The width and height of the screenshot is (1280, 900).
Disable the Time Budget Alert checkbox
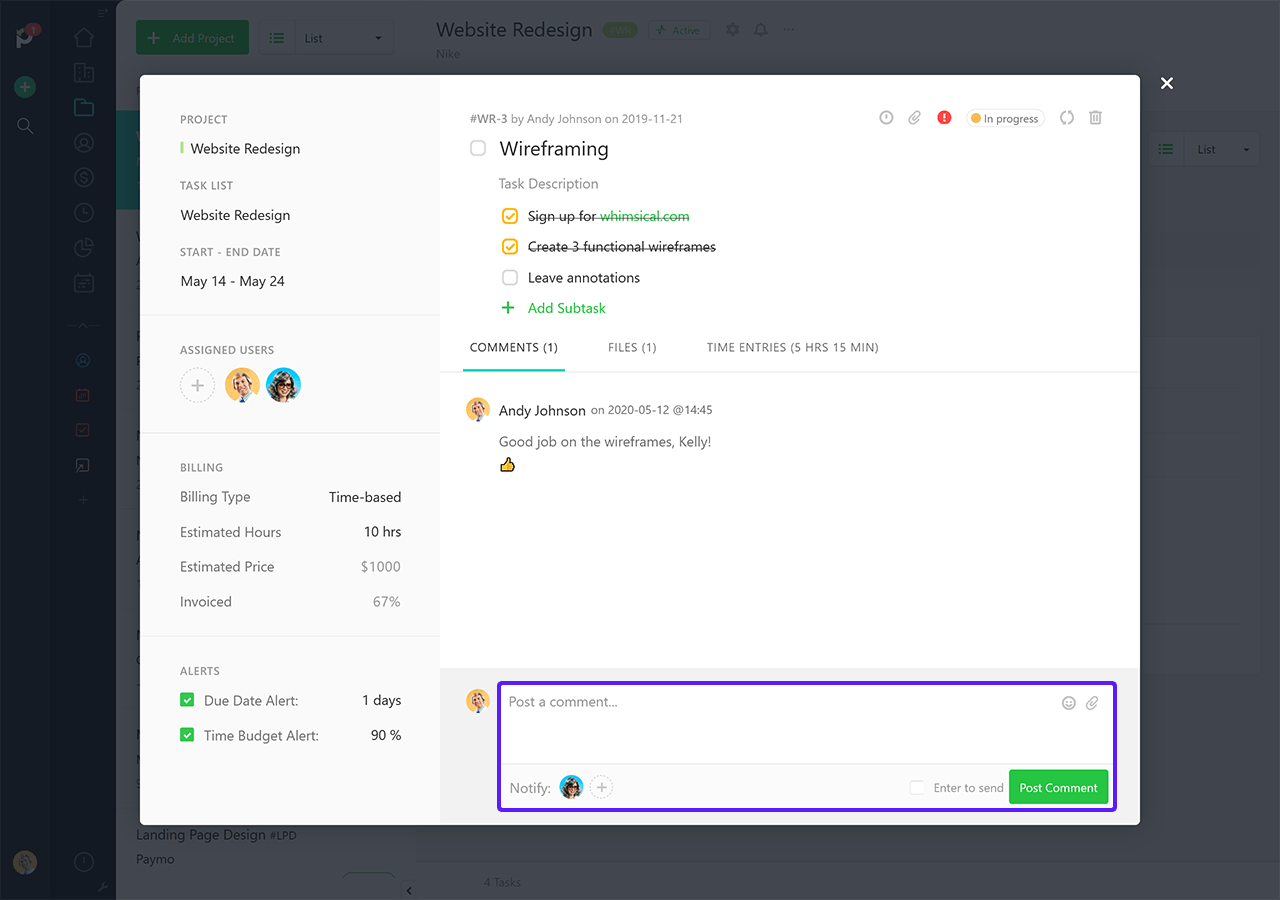pyautogui.click(x=187, y=735)
